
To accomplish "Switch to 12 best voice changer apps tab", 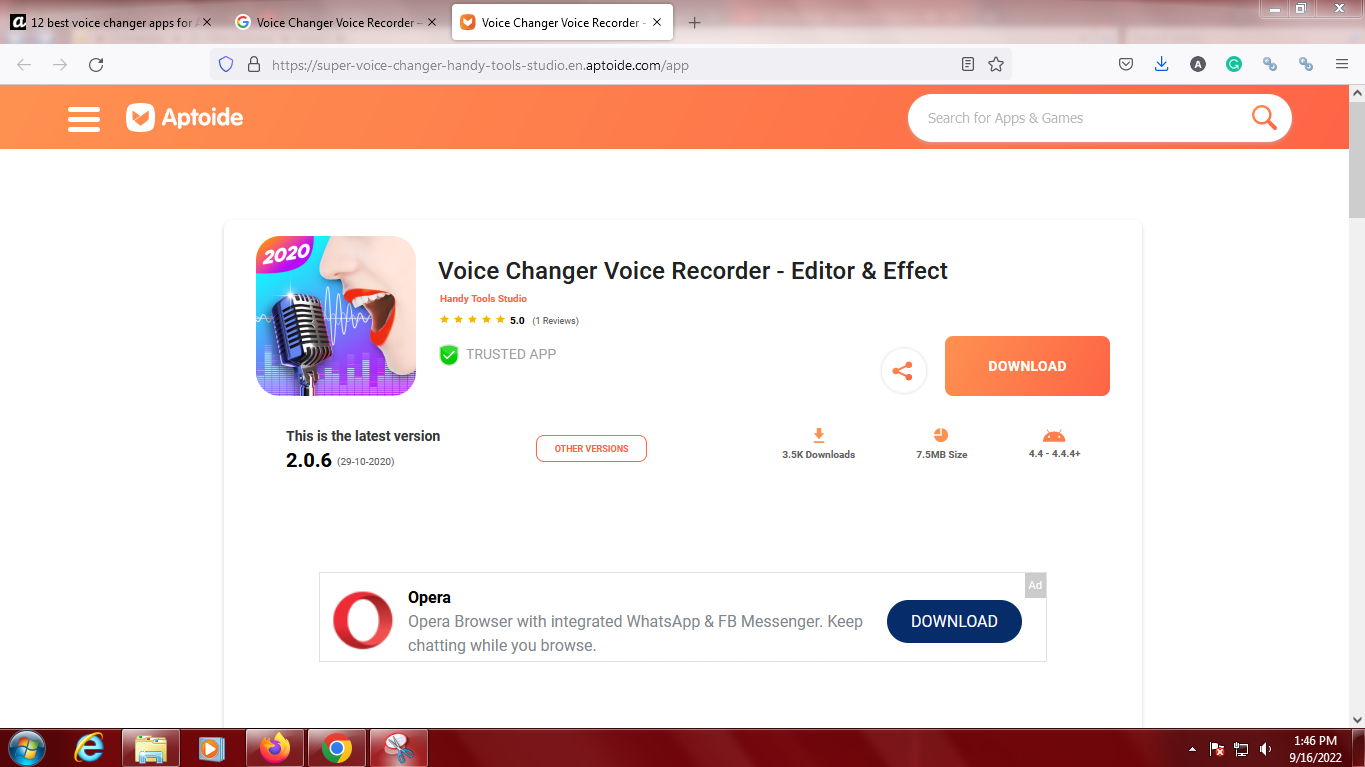I will tap(112, 22).
